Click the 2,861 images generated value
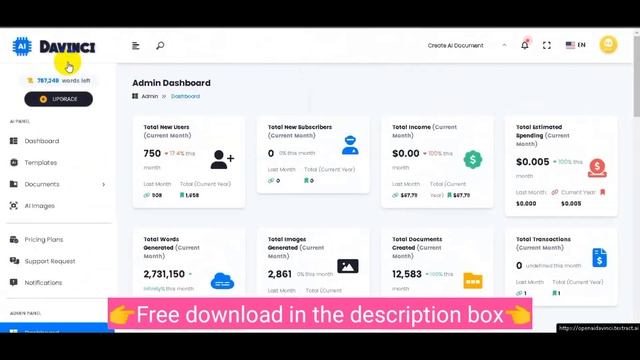Image resolution: width=640 pixels, height=360 pixels. point(280,274)
